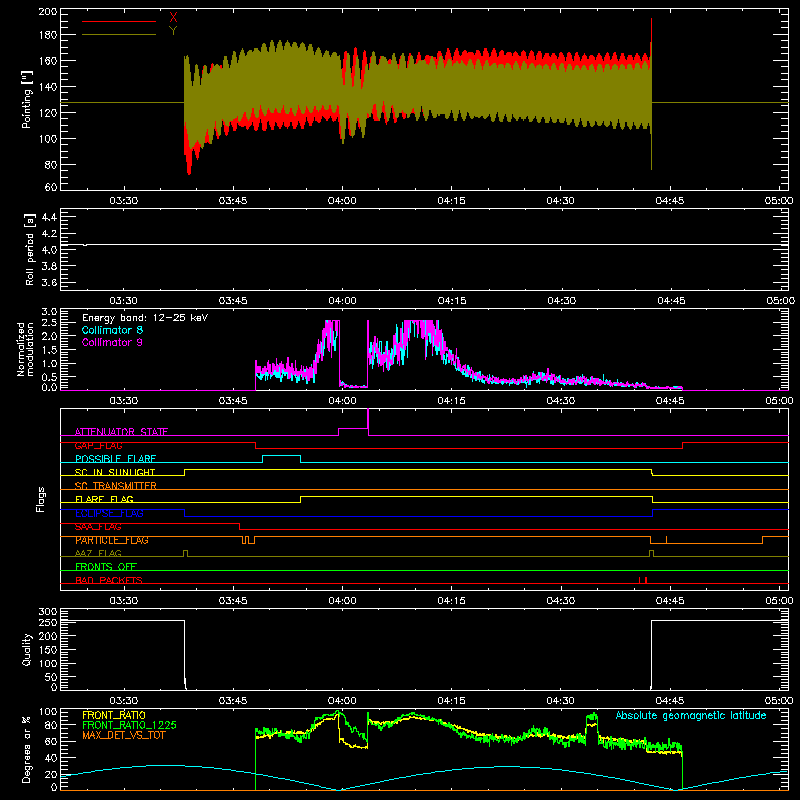Click the BAD_PACKETS pulse before 04:45
The height and width of the screenshot is (800, 800).
[x=643, y=580]
